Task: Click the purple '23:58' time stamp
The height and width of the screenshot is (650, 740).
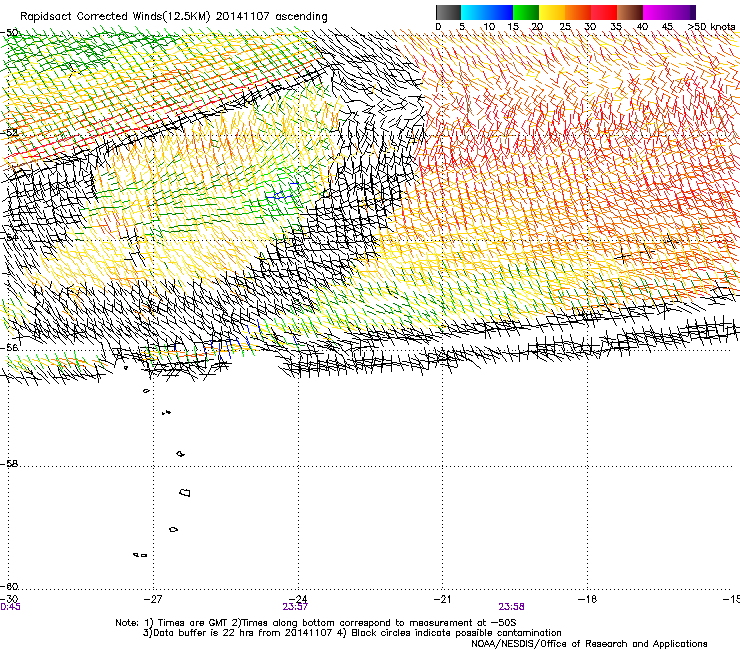Action: pyautogui.click(x=512, y=607)
